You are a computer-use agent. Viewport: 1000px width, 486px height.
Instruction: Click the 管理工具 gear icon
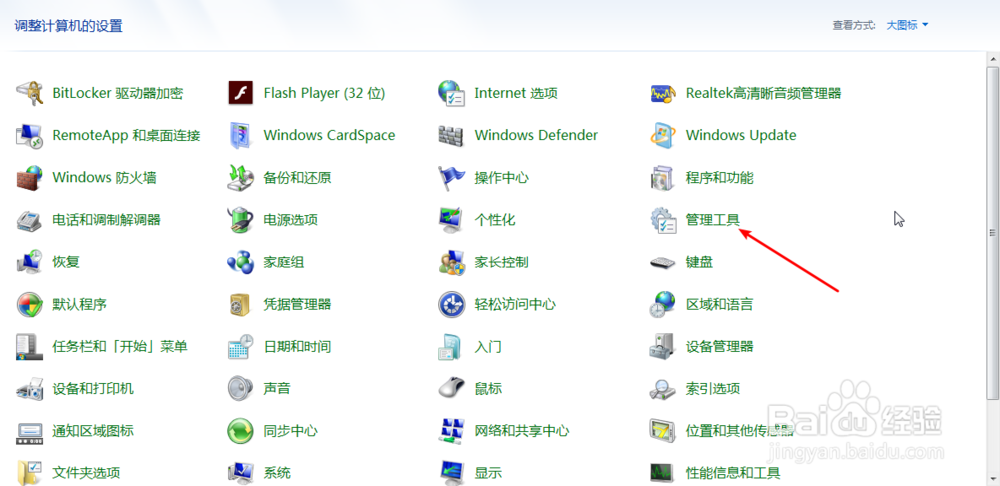click(x=663, y=220)
